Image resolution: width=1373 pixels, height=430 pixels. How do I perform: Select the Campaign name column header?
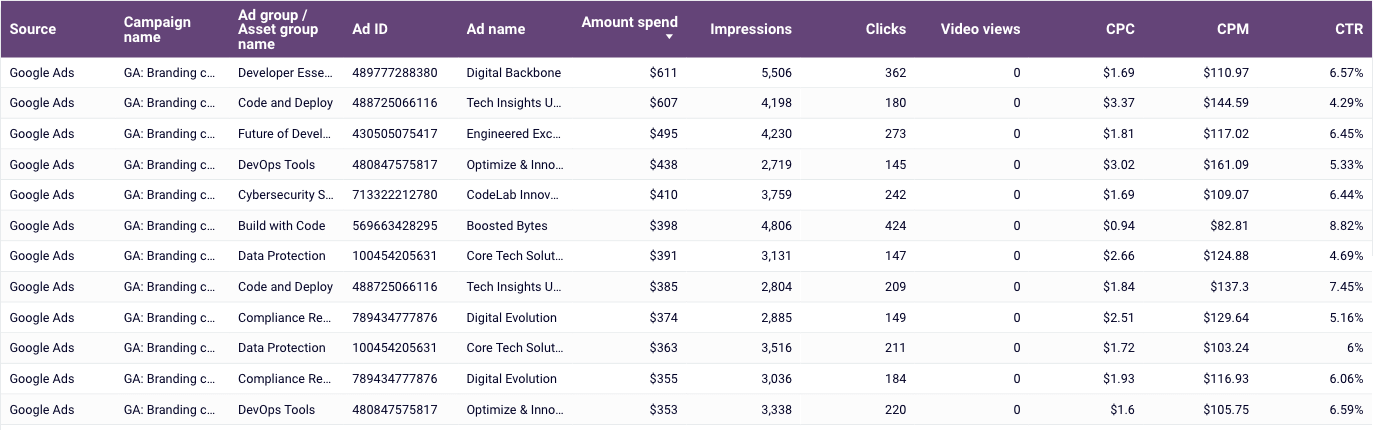click(x=157, y=29)
